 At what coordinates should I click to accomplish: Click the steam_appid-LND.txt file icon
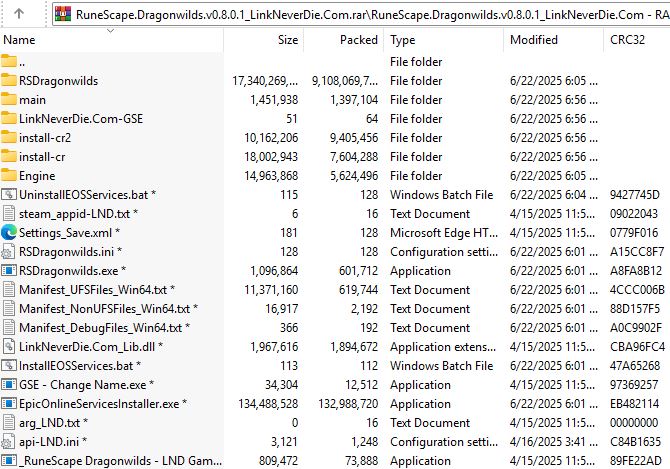click(9, 214)
